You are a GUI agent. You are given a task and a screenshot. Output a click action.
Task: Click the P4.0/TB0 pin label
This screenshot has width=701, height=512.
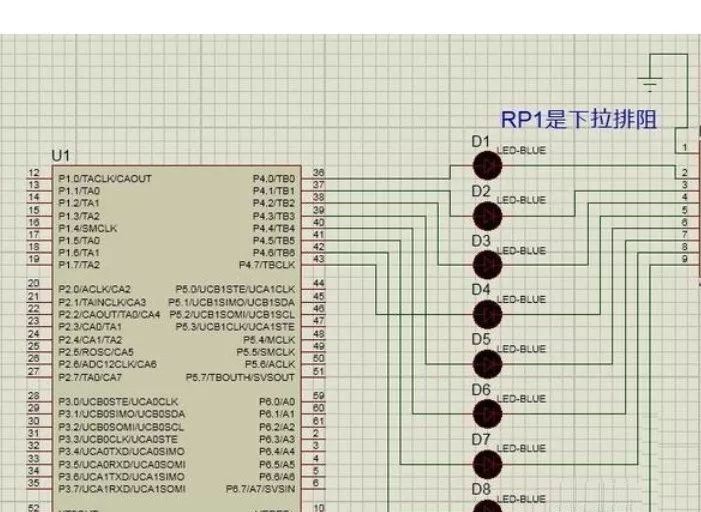(x=274, y=179)
